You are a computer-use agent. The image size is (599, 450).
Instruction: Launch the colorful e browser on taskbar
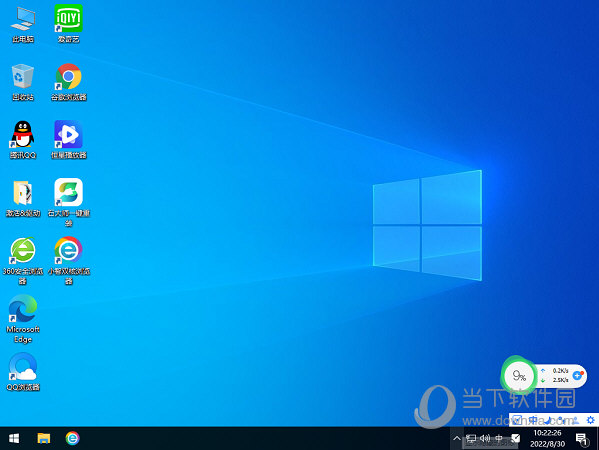73,438
